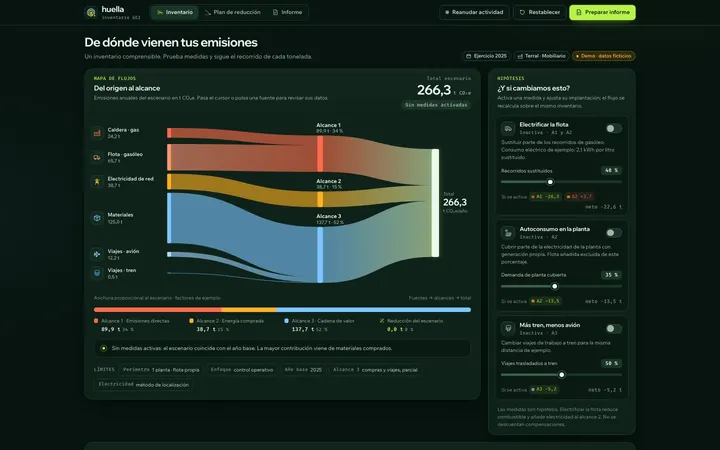Open the Inventario tab
This screenshot has height=450, width=720.
tap(175, 12)
